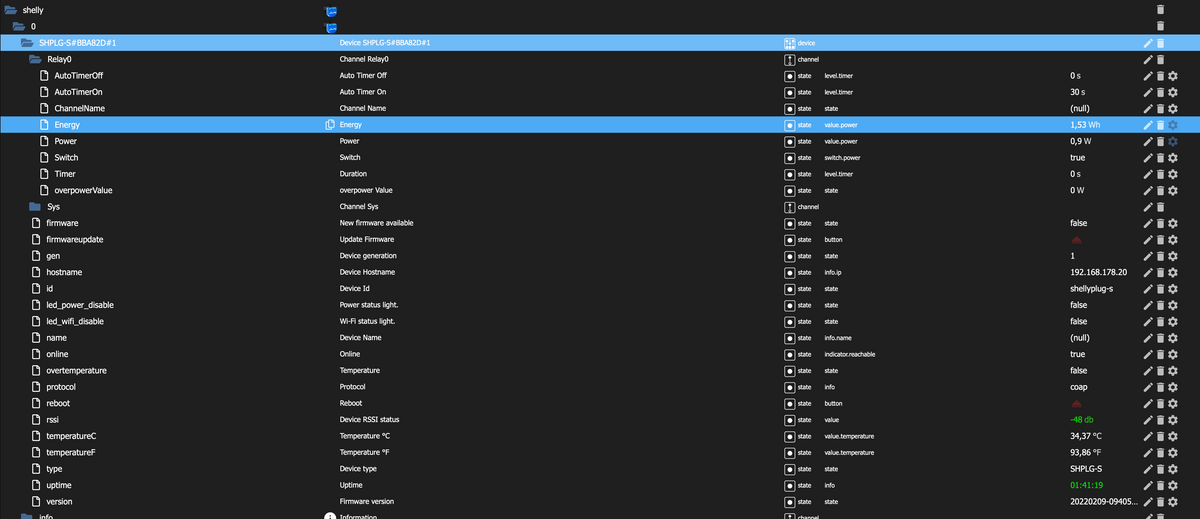This screenshot has width=1200, height=519.
Task: Delete the firmware state
Action: [x=1160, y=223]
